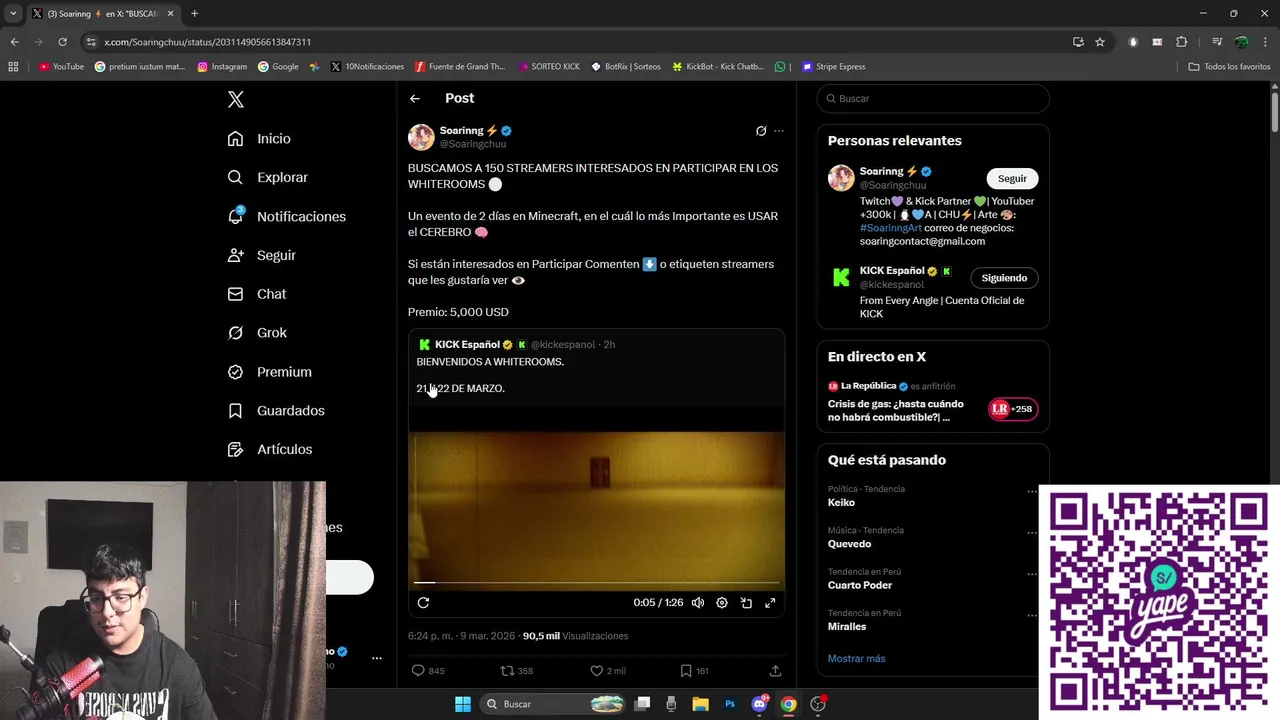Open the Todos los favoritos folder
This screenshot has width=1280, height=720.
[1229, 67]
